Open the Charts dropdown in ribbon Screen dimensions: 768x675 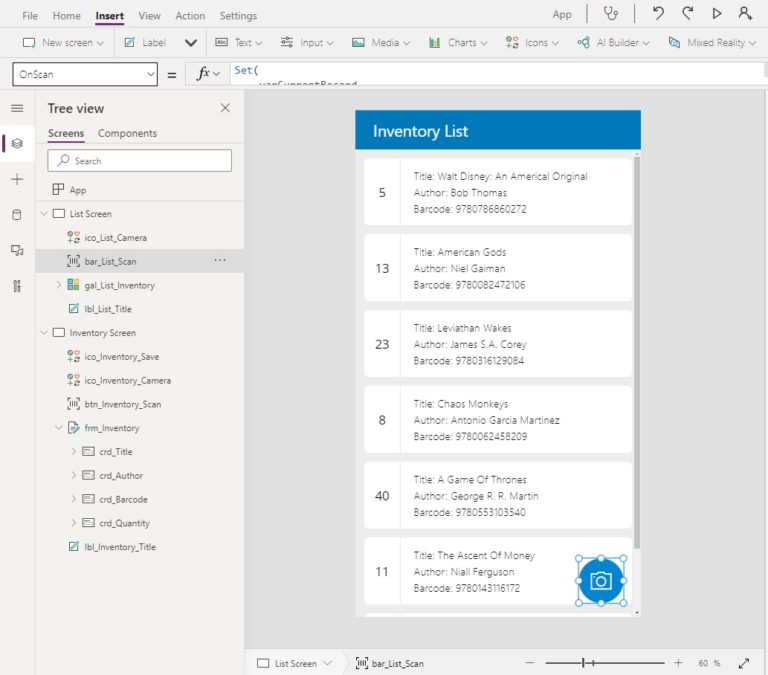[x=457, y=43]
